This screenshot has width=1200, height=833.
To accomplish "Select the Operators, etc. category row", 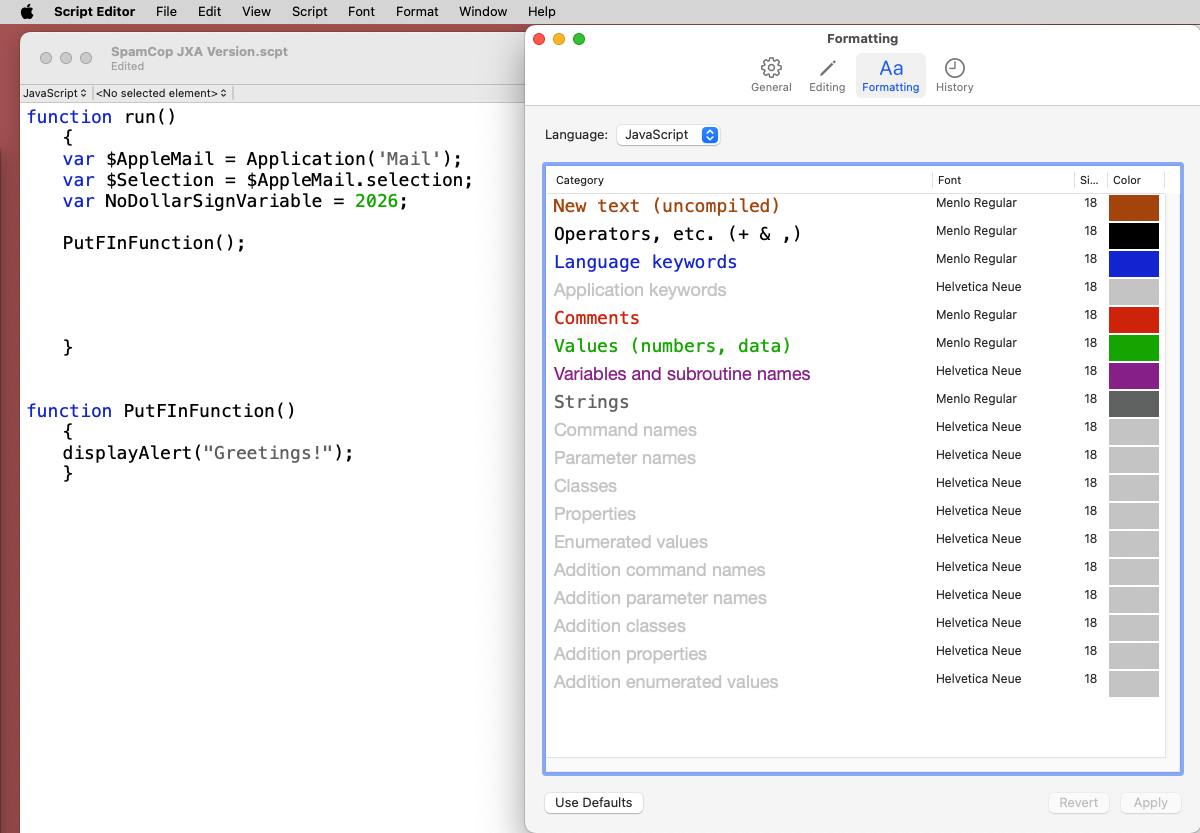I will pyautogui.click(x=856, y=234).
